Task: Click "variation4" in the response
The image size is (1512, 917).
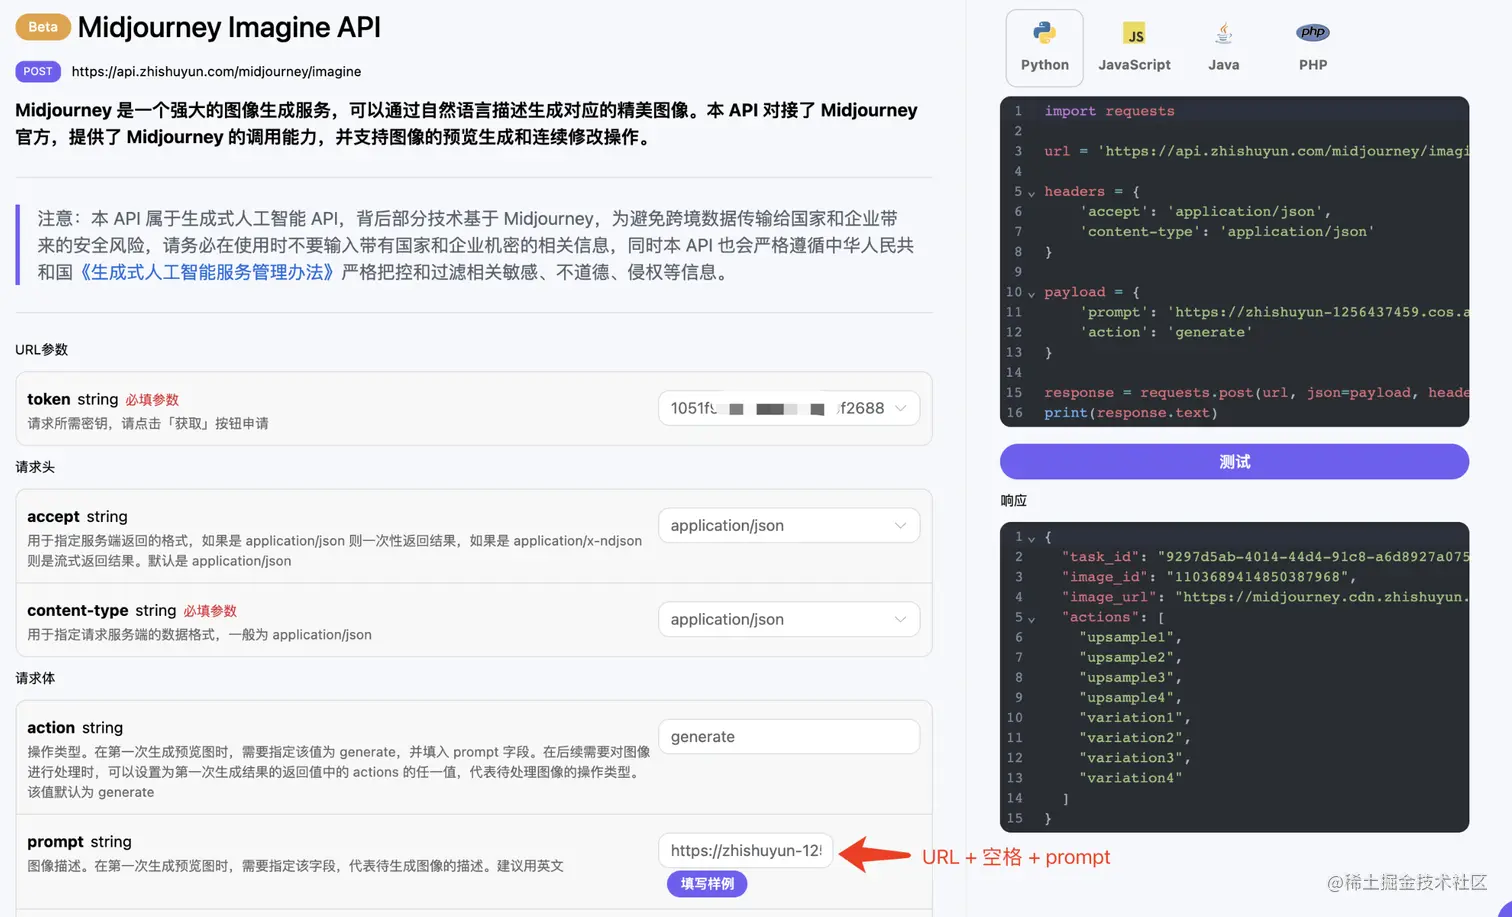Action: [x=1130, y=777]
